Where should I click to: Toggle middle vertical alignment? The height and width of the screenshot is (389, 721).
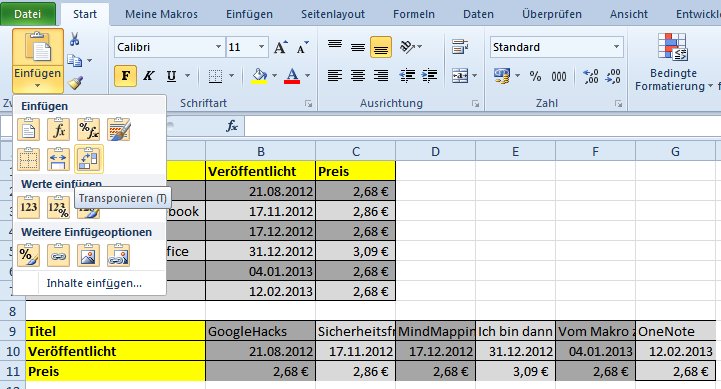coord(358,46)
